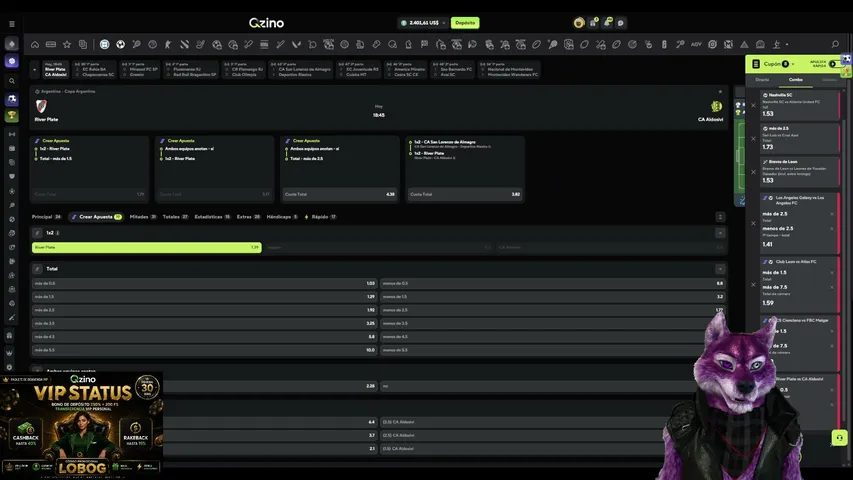Open the user avatar icon in header

(579, 23)
